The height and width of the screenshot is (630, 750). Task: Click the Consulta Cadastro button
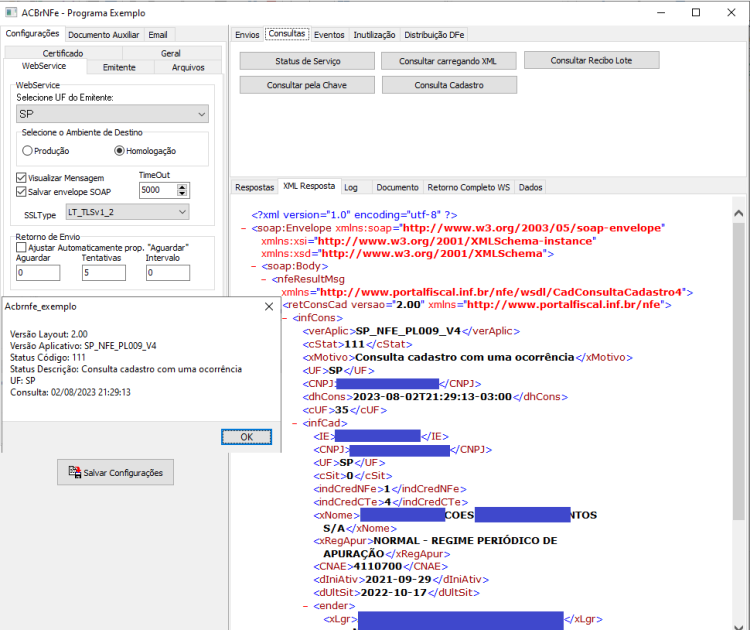(449, 85)
